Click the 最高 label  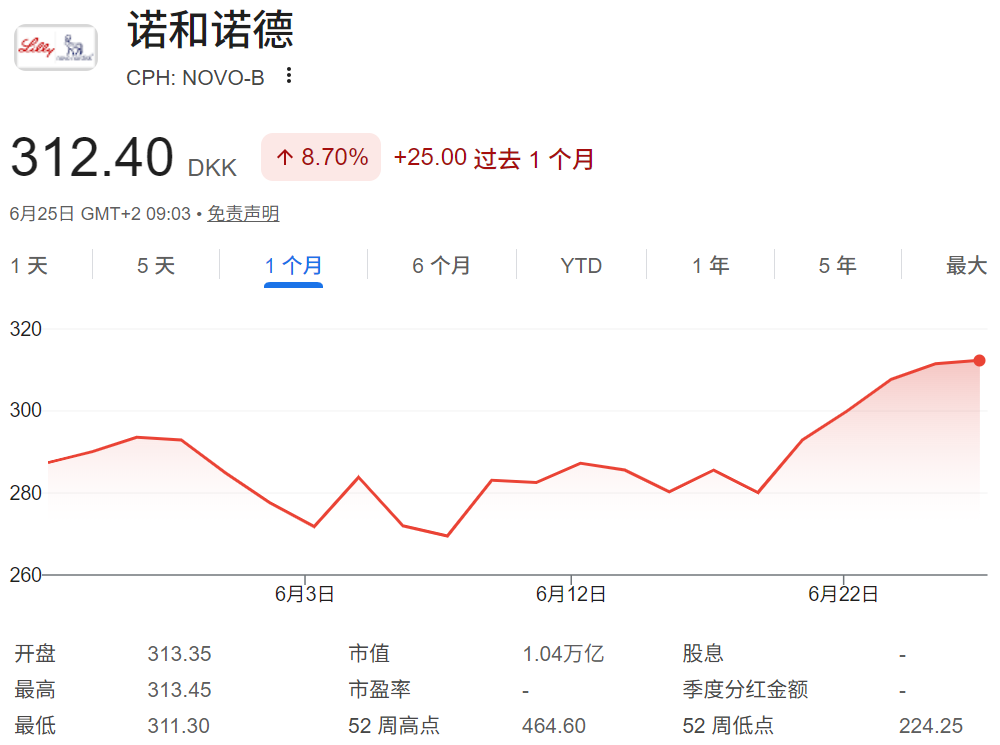point(35,690)
